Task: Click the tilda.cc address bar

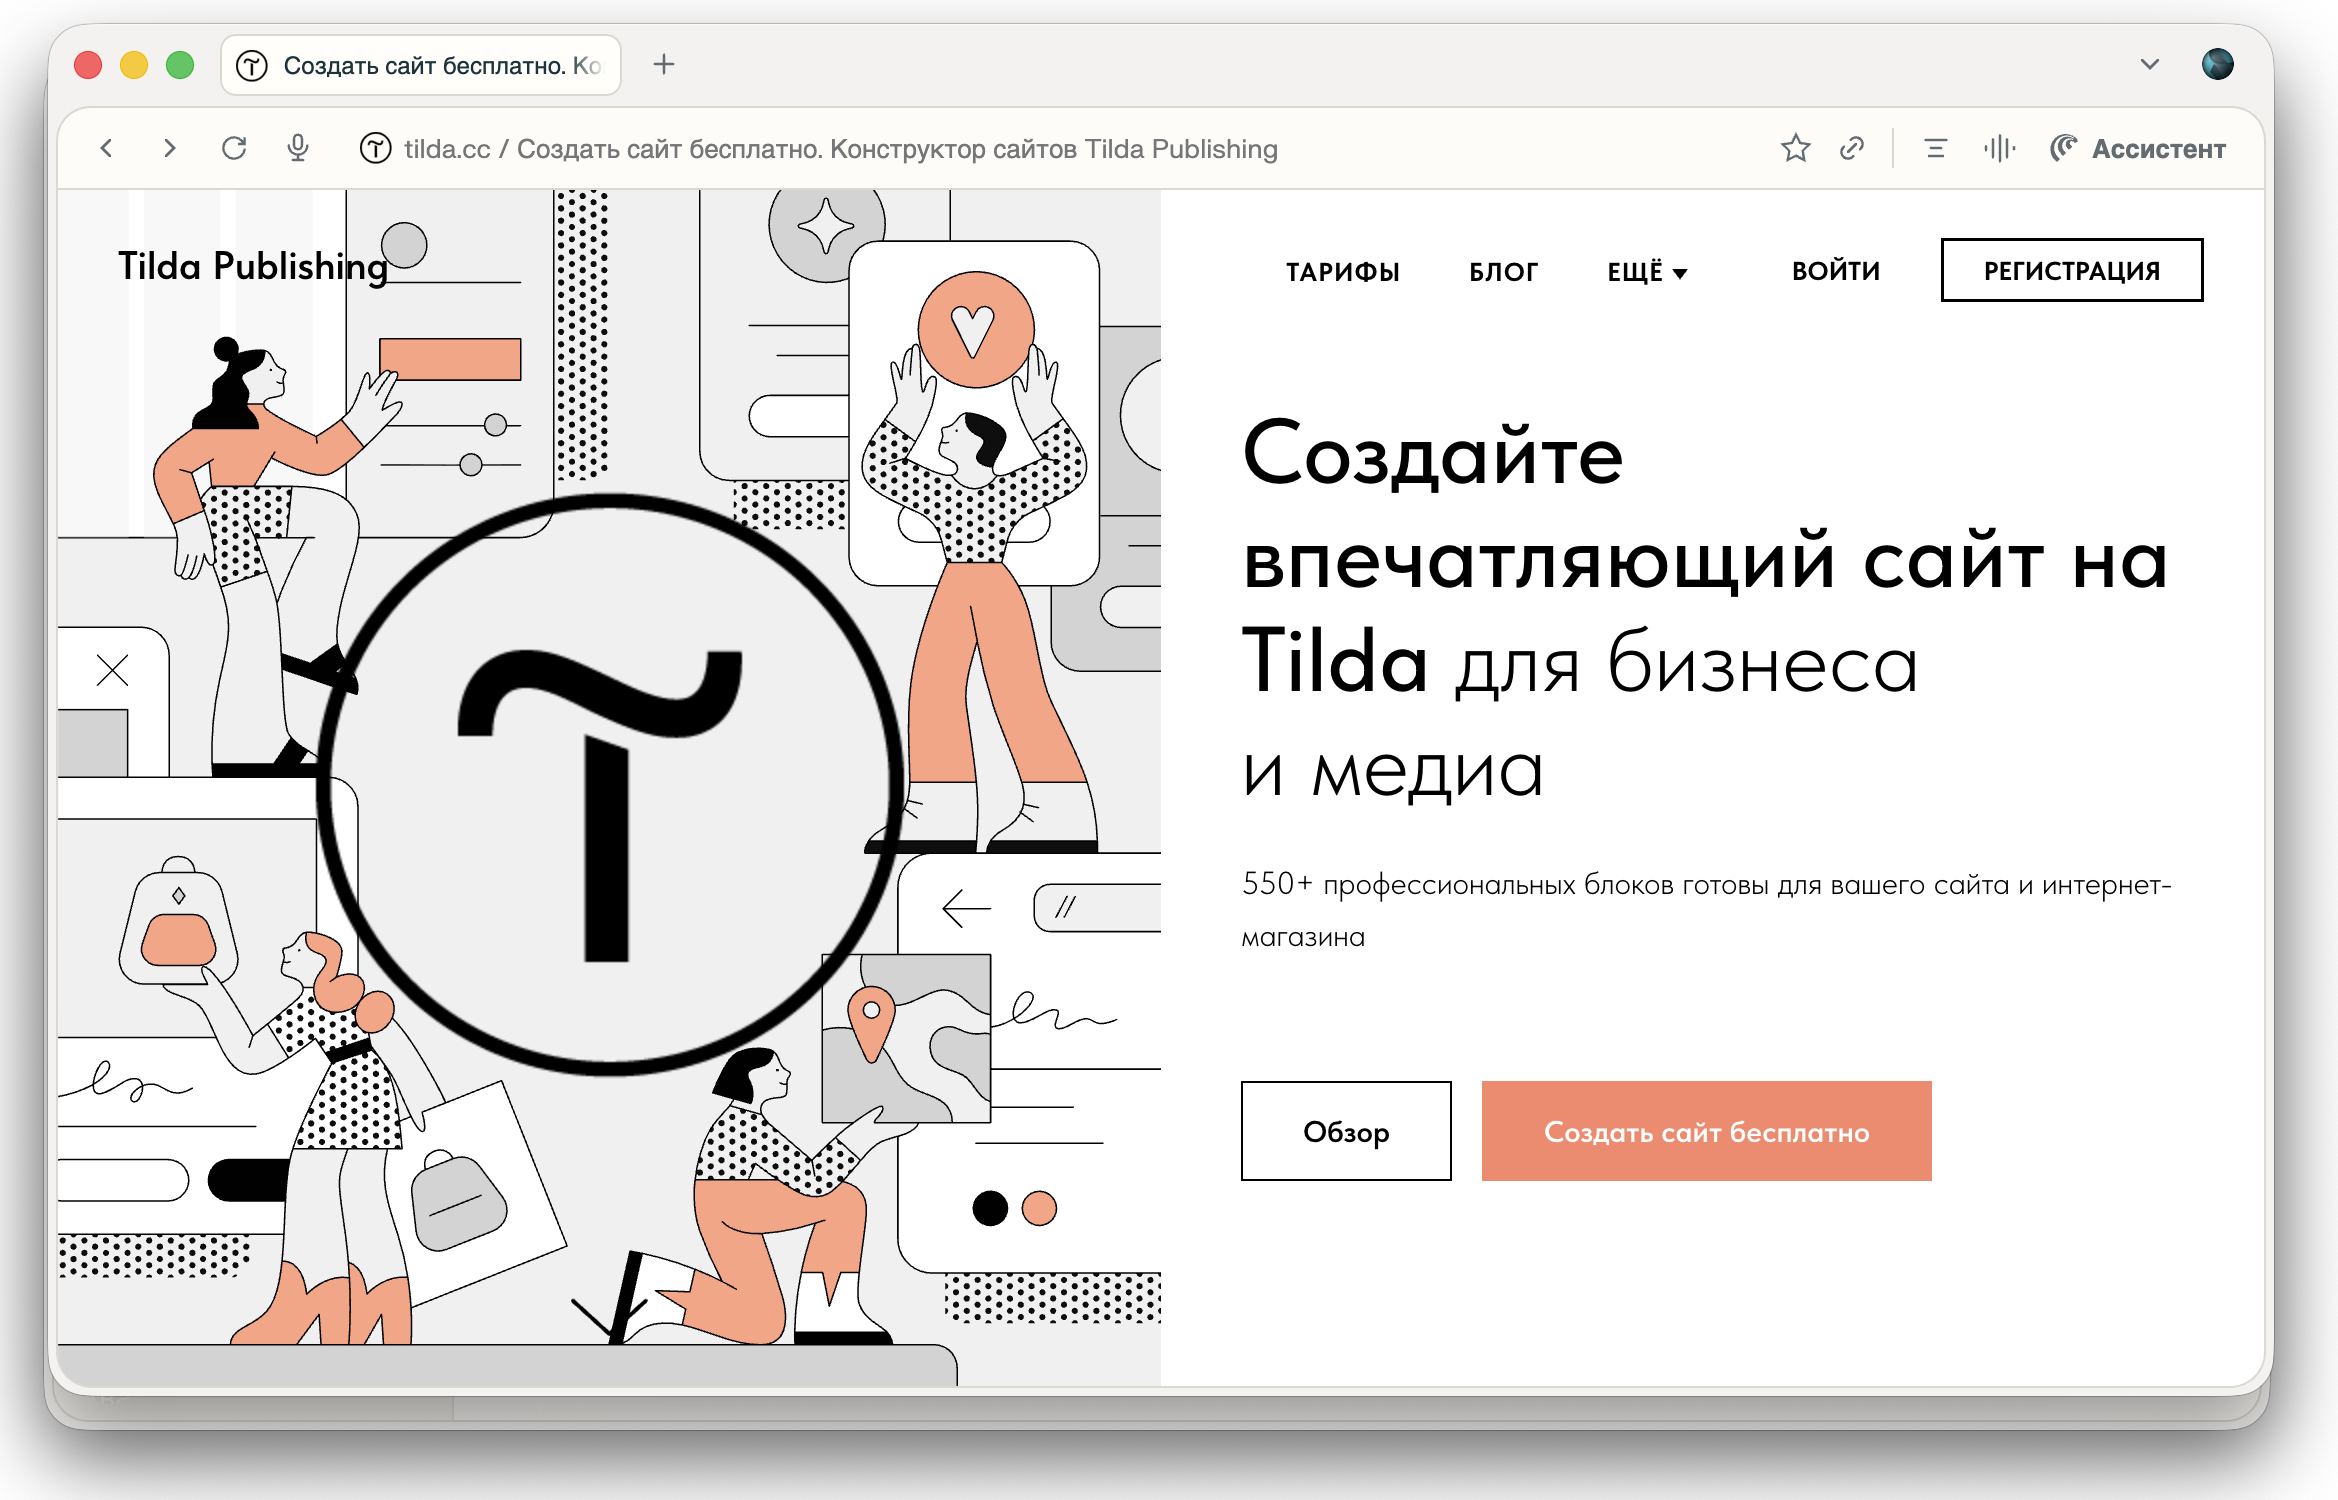Action: click(840, 149)
